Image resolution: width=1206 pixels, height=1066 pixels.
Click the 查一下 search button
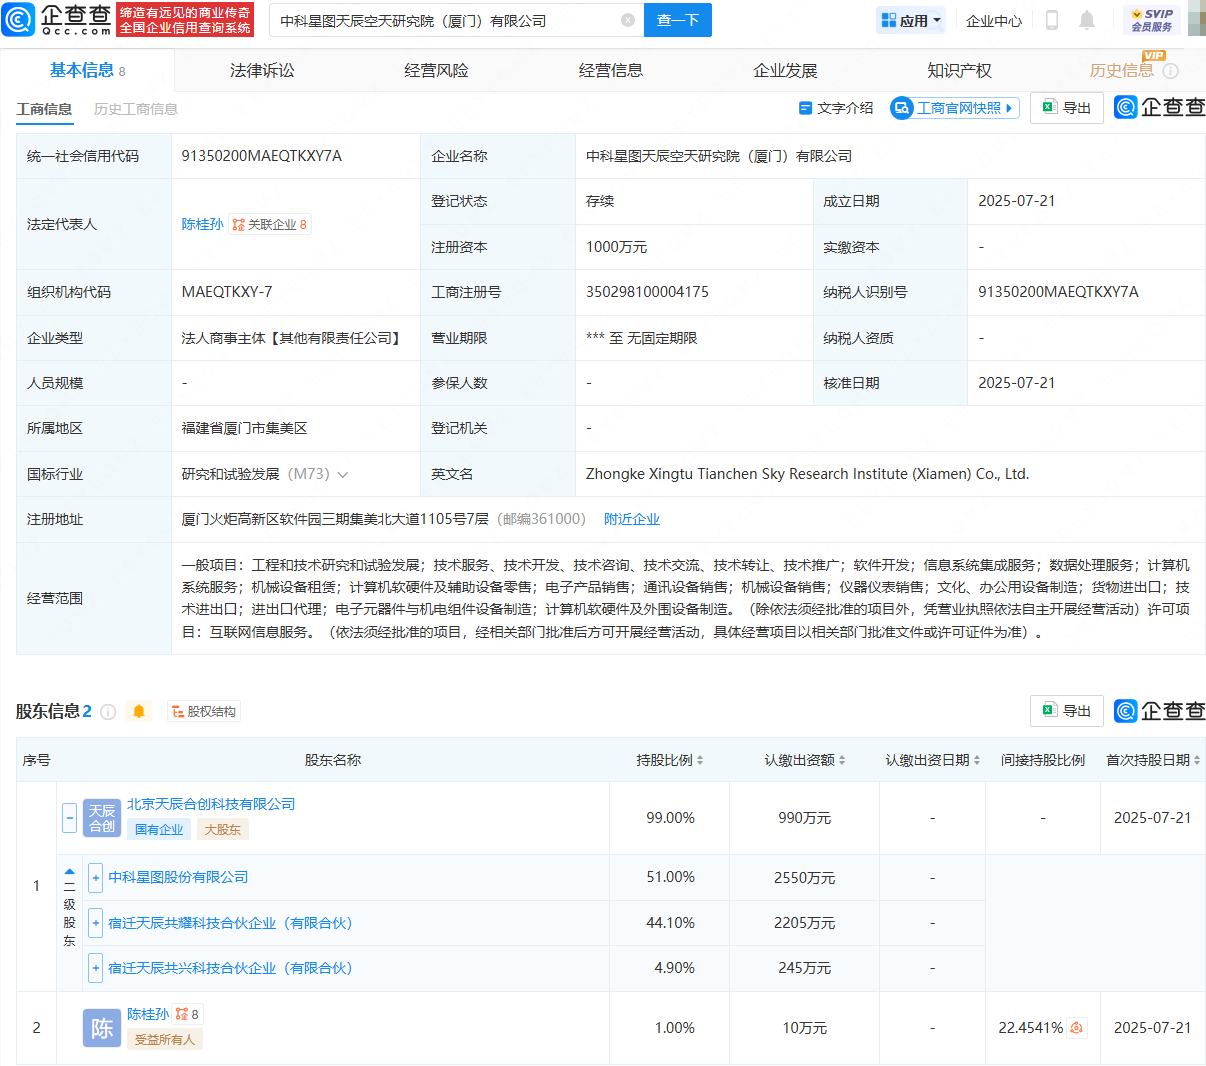pyautogui.click(x=678, y=20)
